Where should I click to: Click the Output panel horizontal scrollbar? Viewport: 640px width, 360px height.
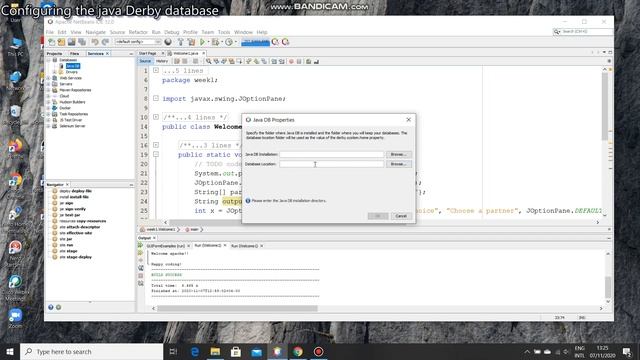tap(238, 309)
